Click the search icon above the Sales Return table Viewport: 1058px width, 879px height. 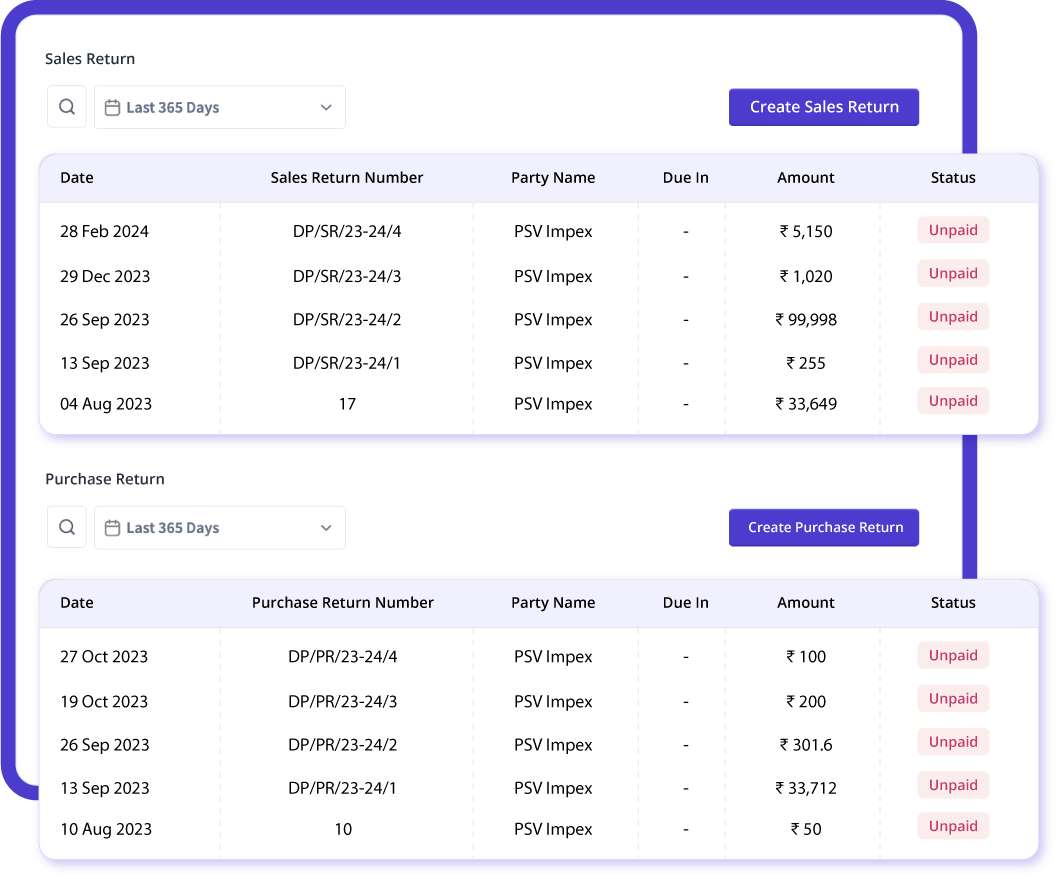click(66, 106)
